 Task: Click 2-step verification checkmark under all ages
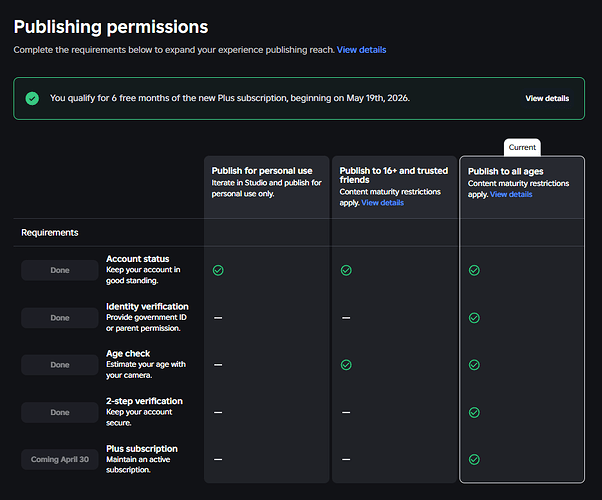474,412
